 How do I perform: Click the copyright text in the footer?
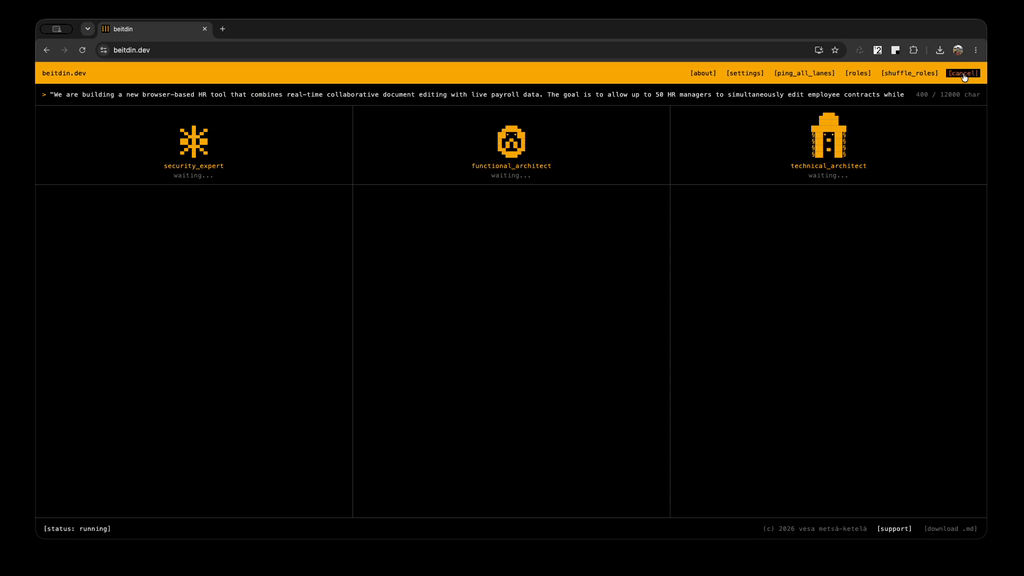tap(815, 529)
